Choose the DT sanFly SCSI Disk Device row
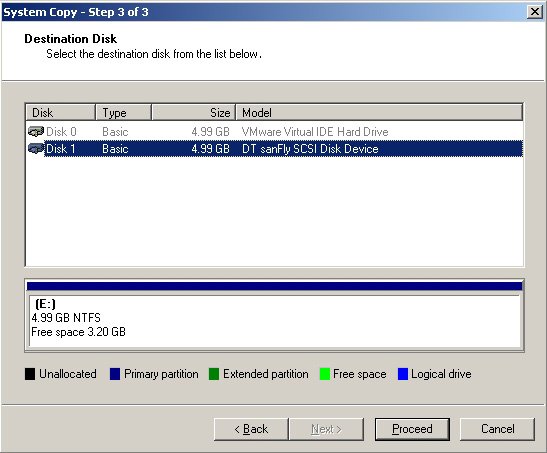This screenshot has height=453, width=547. (275, 149)
